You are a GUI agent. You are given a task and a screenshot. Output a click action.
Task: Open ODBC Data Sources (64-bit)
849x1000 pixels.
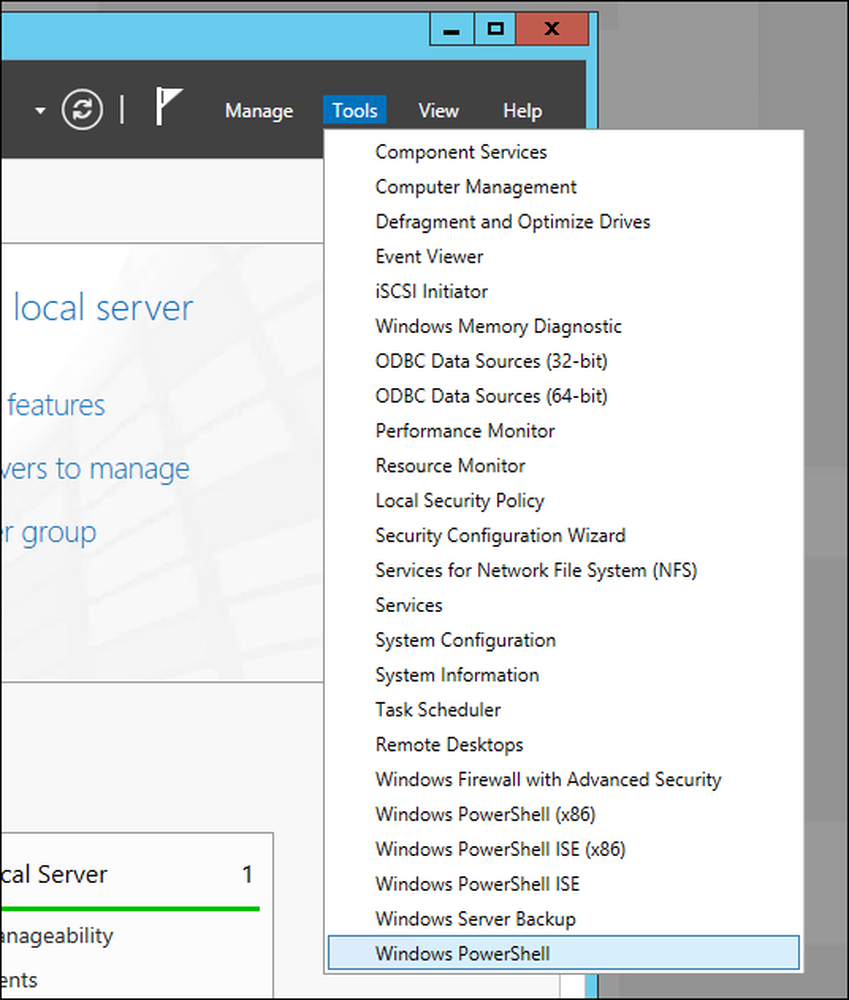click(x=564, y=396)
